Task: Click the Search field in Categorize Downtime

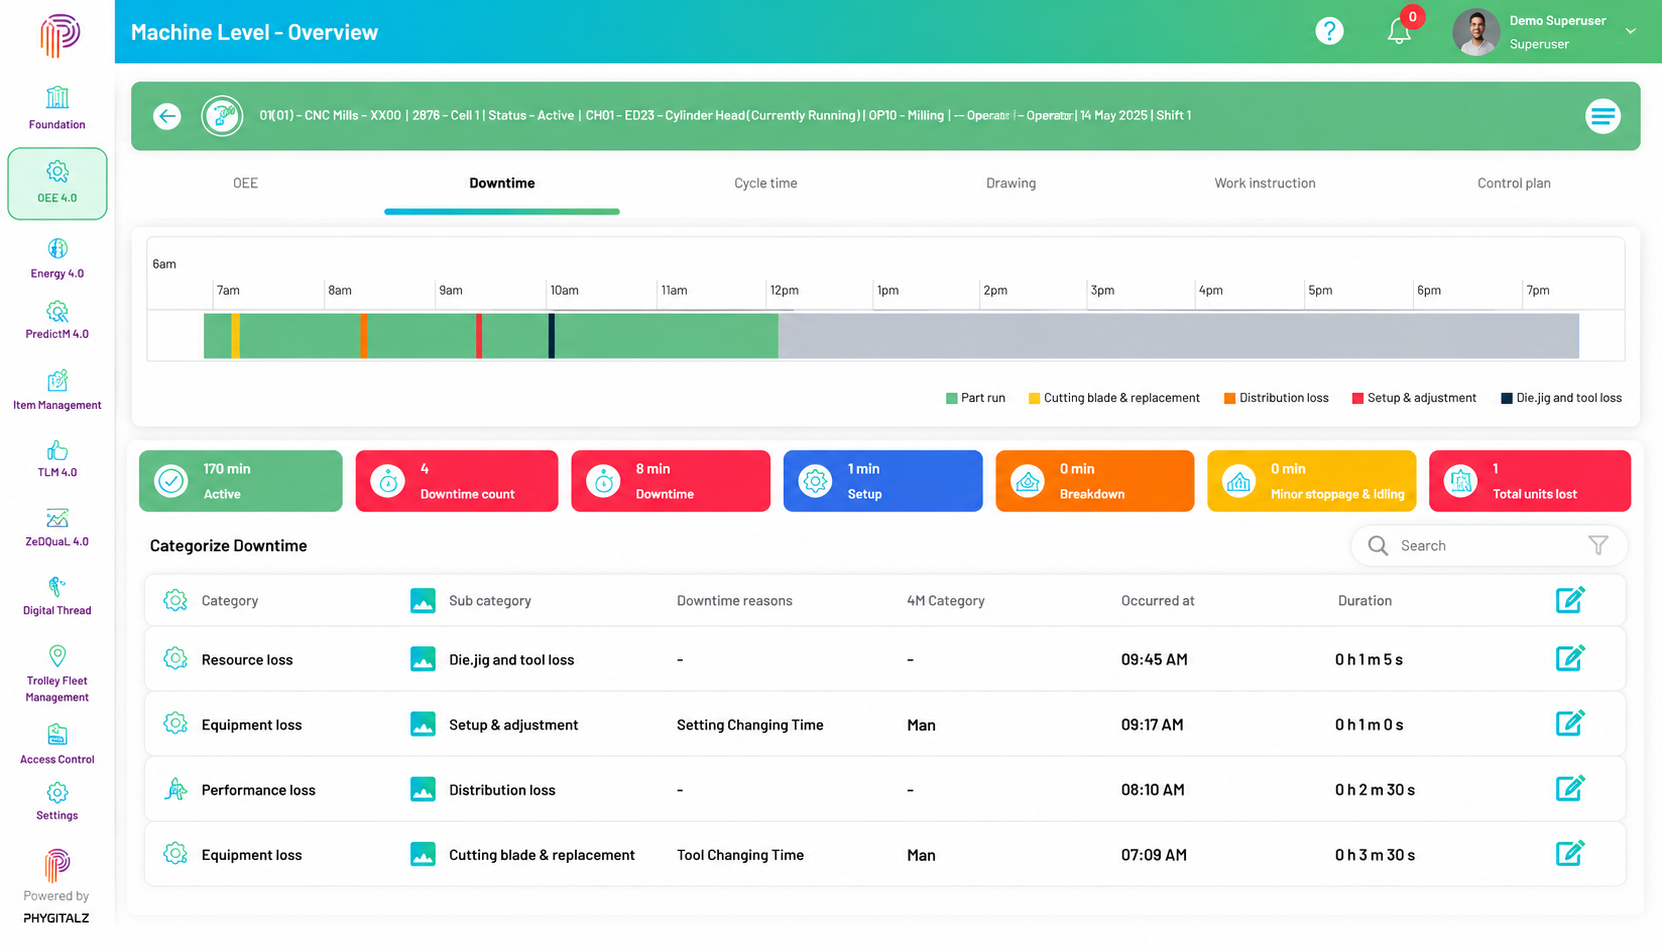Action: [x=1489, y=546]
